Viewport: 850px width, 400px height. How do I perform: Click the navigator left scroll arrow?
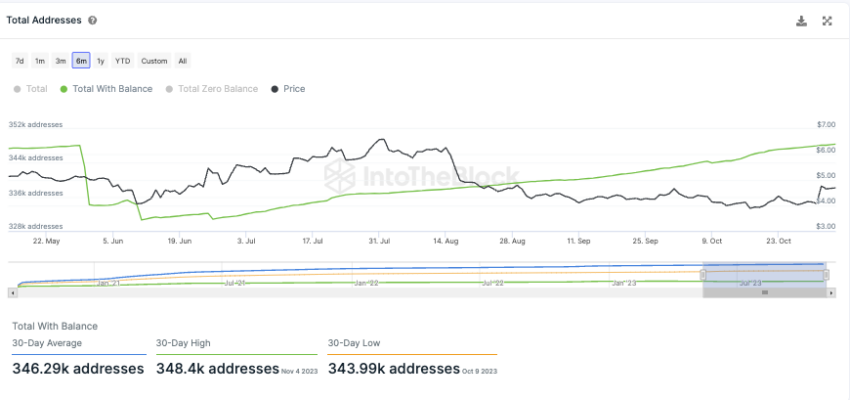[13, 293]
